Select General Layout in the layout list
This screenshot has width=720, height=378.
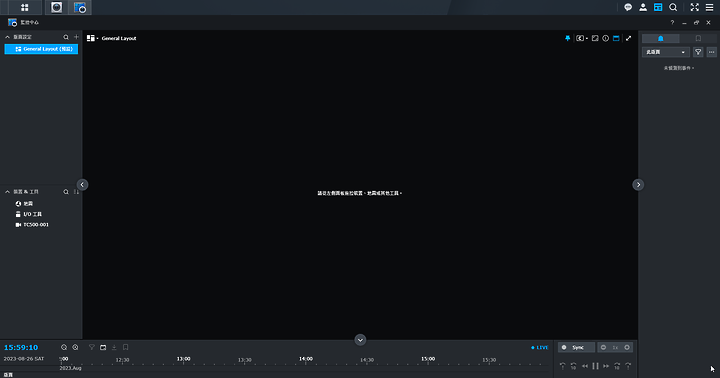point(41,49)
